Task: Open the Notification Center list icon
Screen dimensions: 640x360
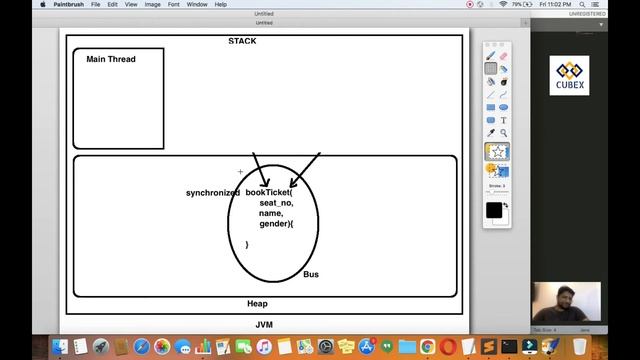Action: pos(595,4)
